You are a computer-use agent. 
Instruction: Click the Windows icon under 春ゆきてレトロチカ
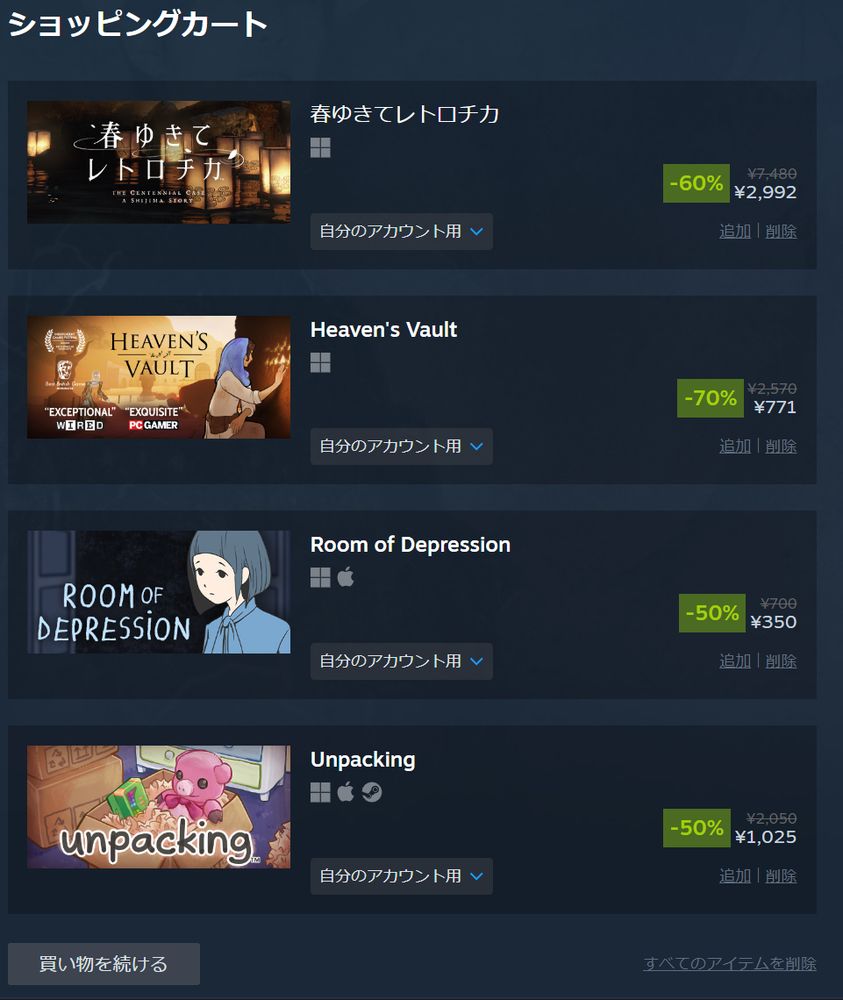[x=320, y=148]
